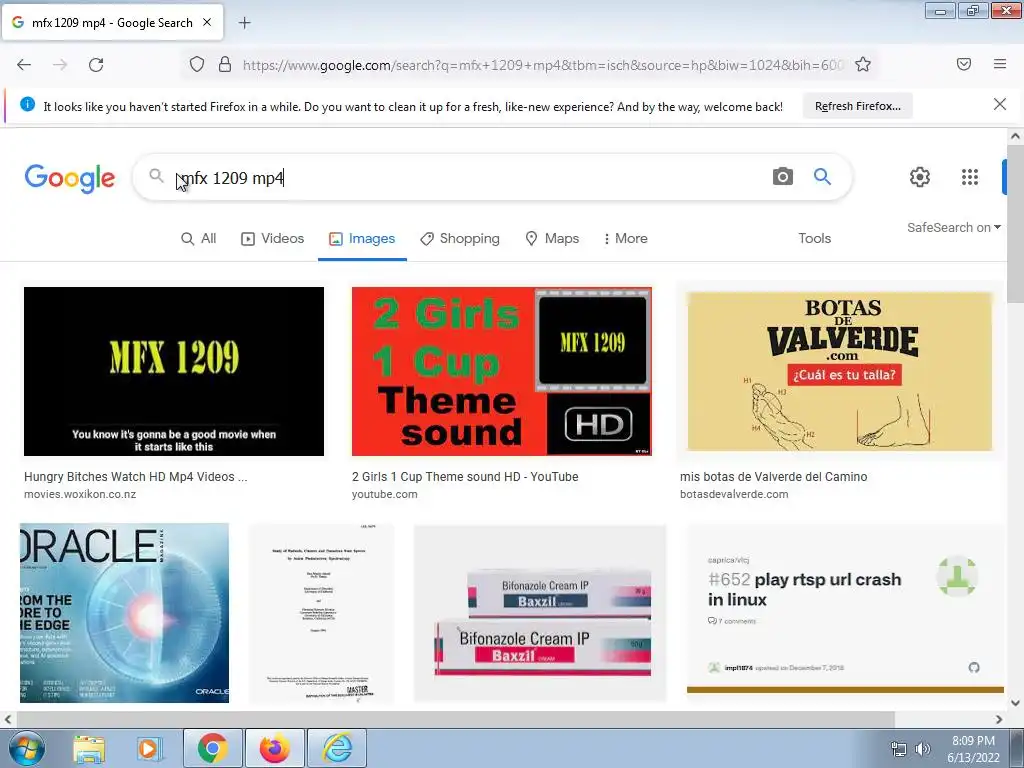Select the Images results tab
Screen dimensions: 1024x768
(x=362, y=238)
